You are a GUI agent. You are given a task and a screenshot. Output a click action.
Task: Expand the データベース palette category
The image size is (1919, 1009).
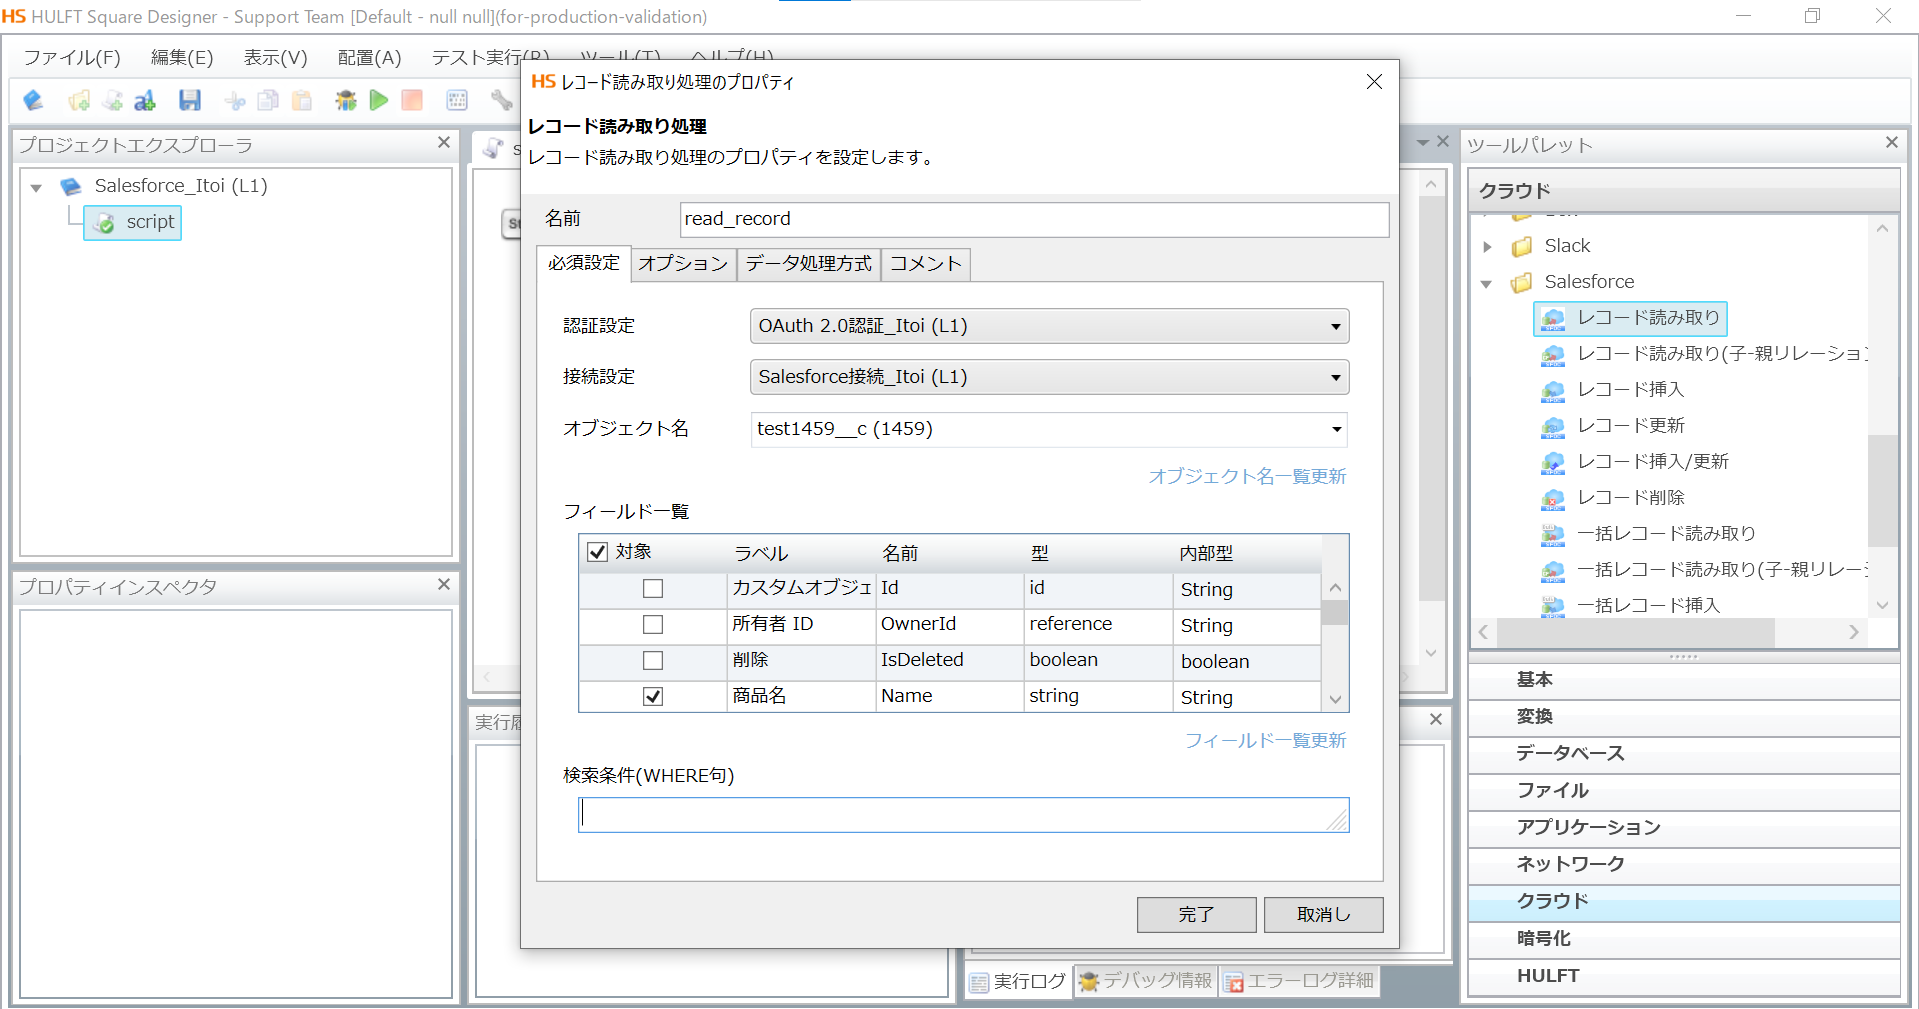[1684, 754]
